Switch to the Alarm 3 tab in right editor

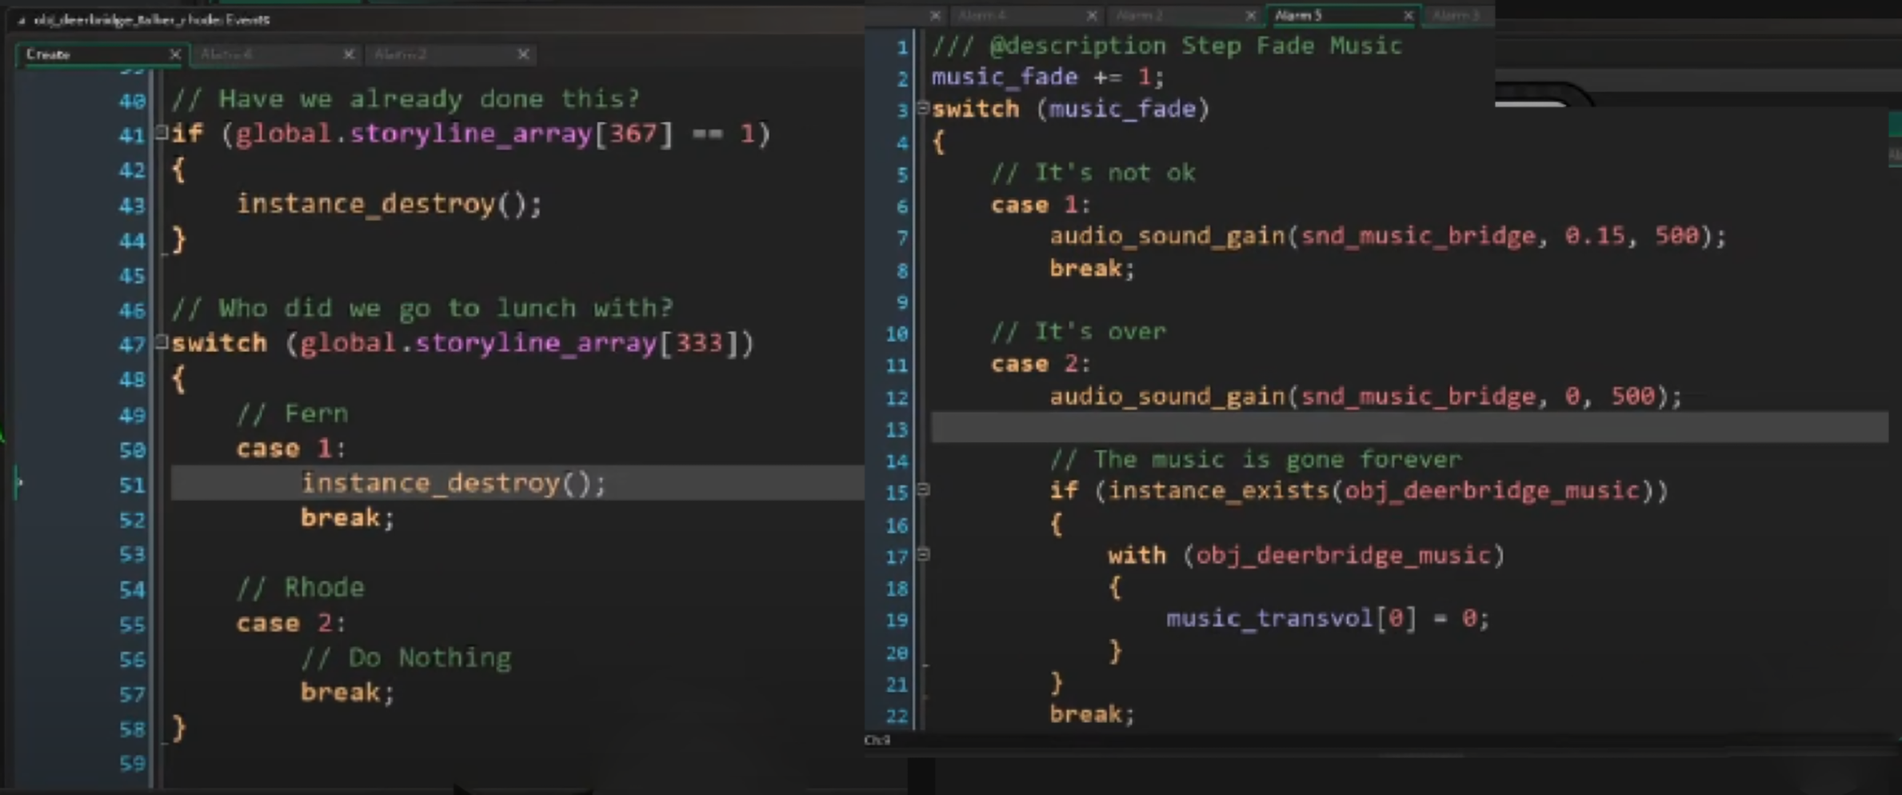click(1457, 15)
